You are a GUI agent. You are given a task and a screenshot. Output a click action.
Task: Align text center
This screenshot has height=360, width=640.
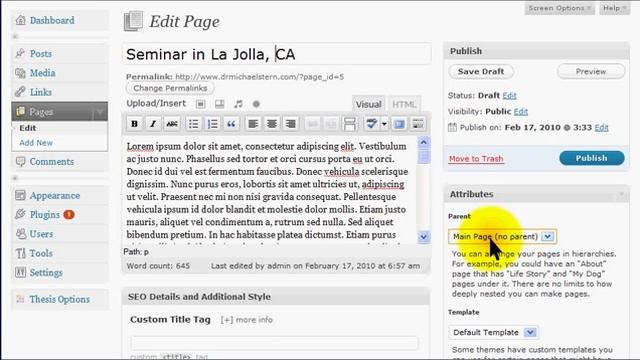272,124
